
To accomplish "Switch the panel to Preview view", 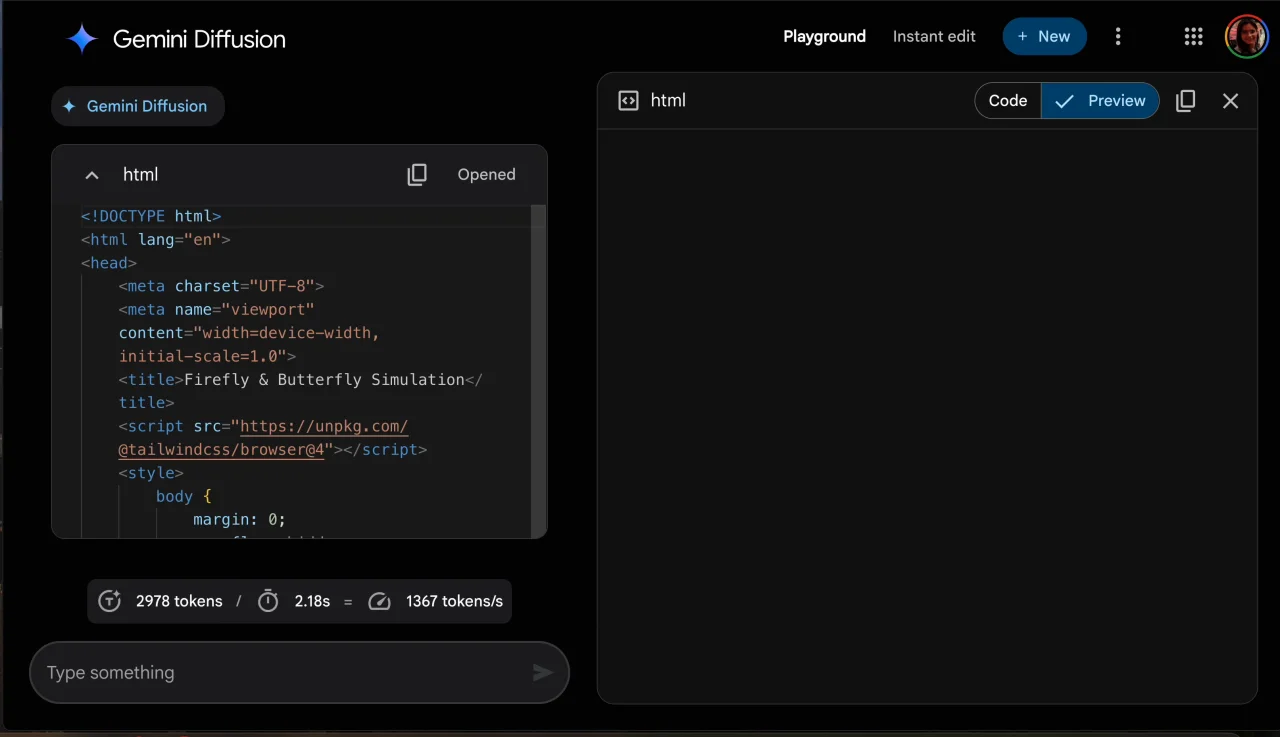I will [1101, 101].
